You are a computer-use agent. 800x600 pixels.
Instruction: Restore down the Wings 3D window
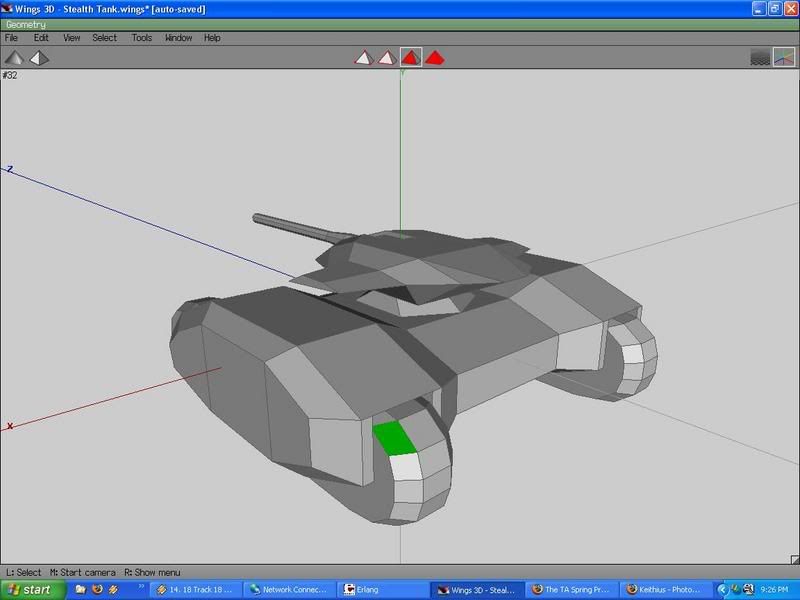click(x=774, y=9)
